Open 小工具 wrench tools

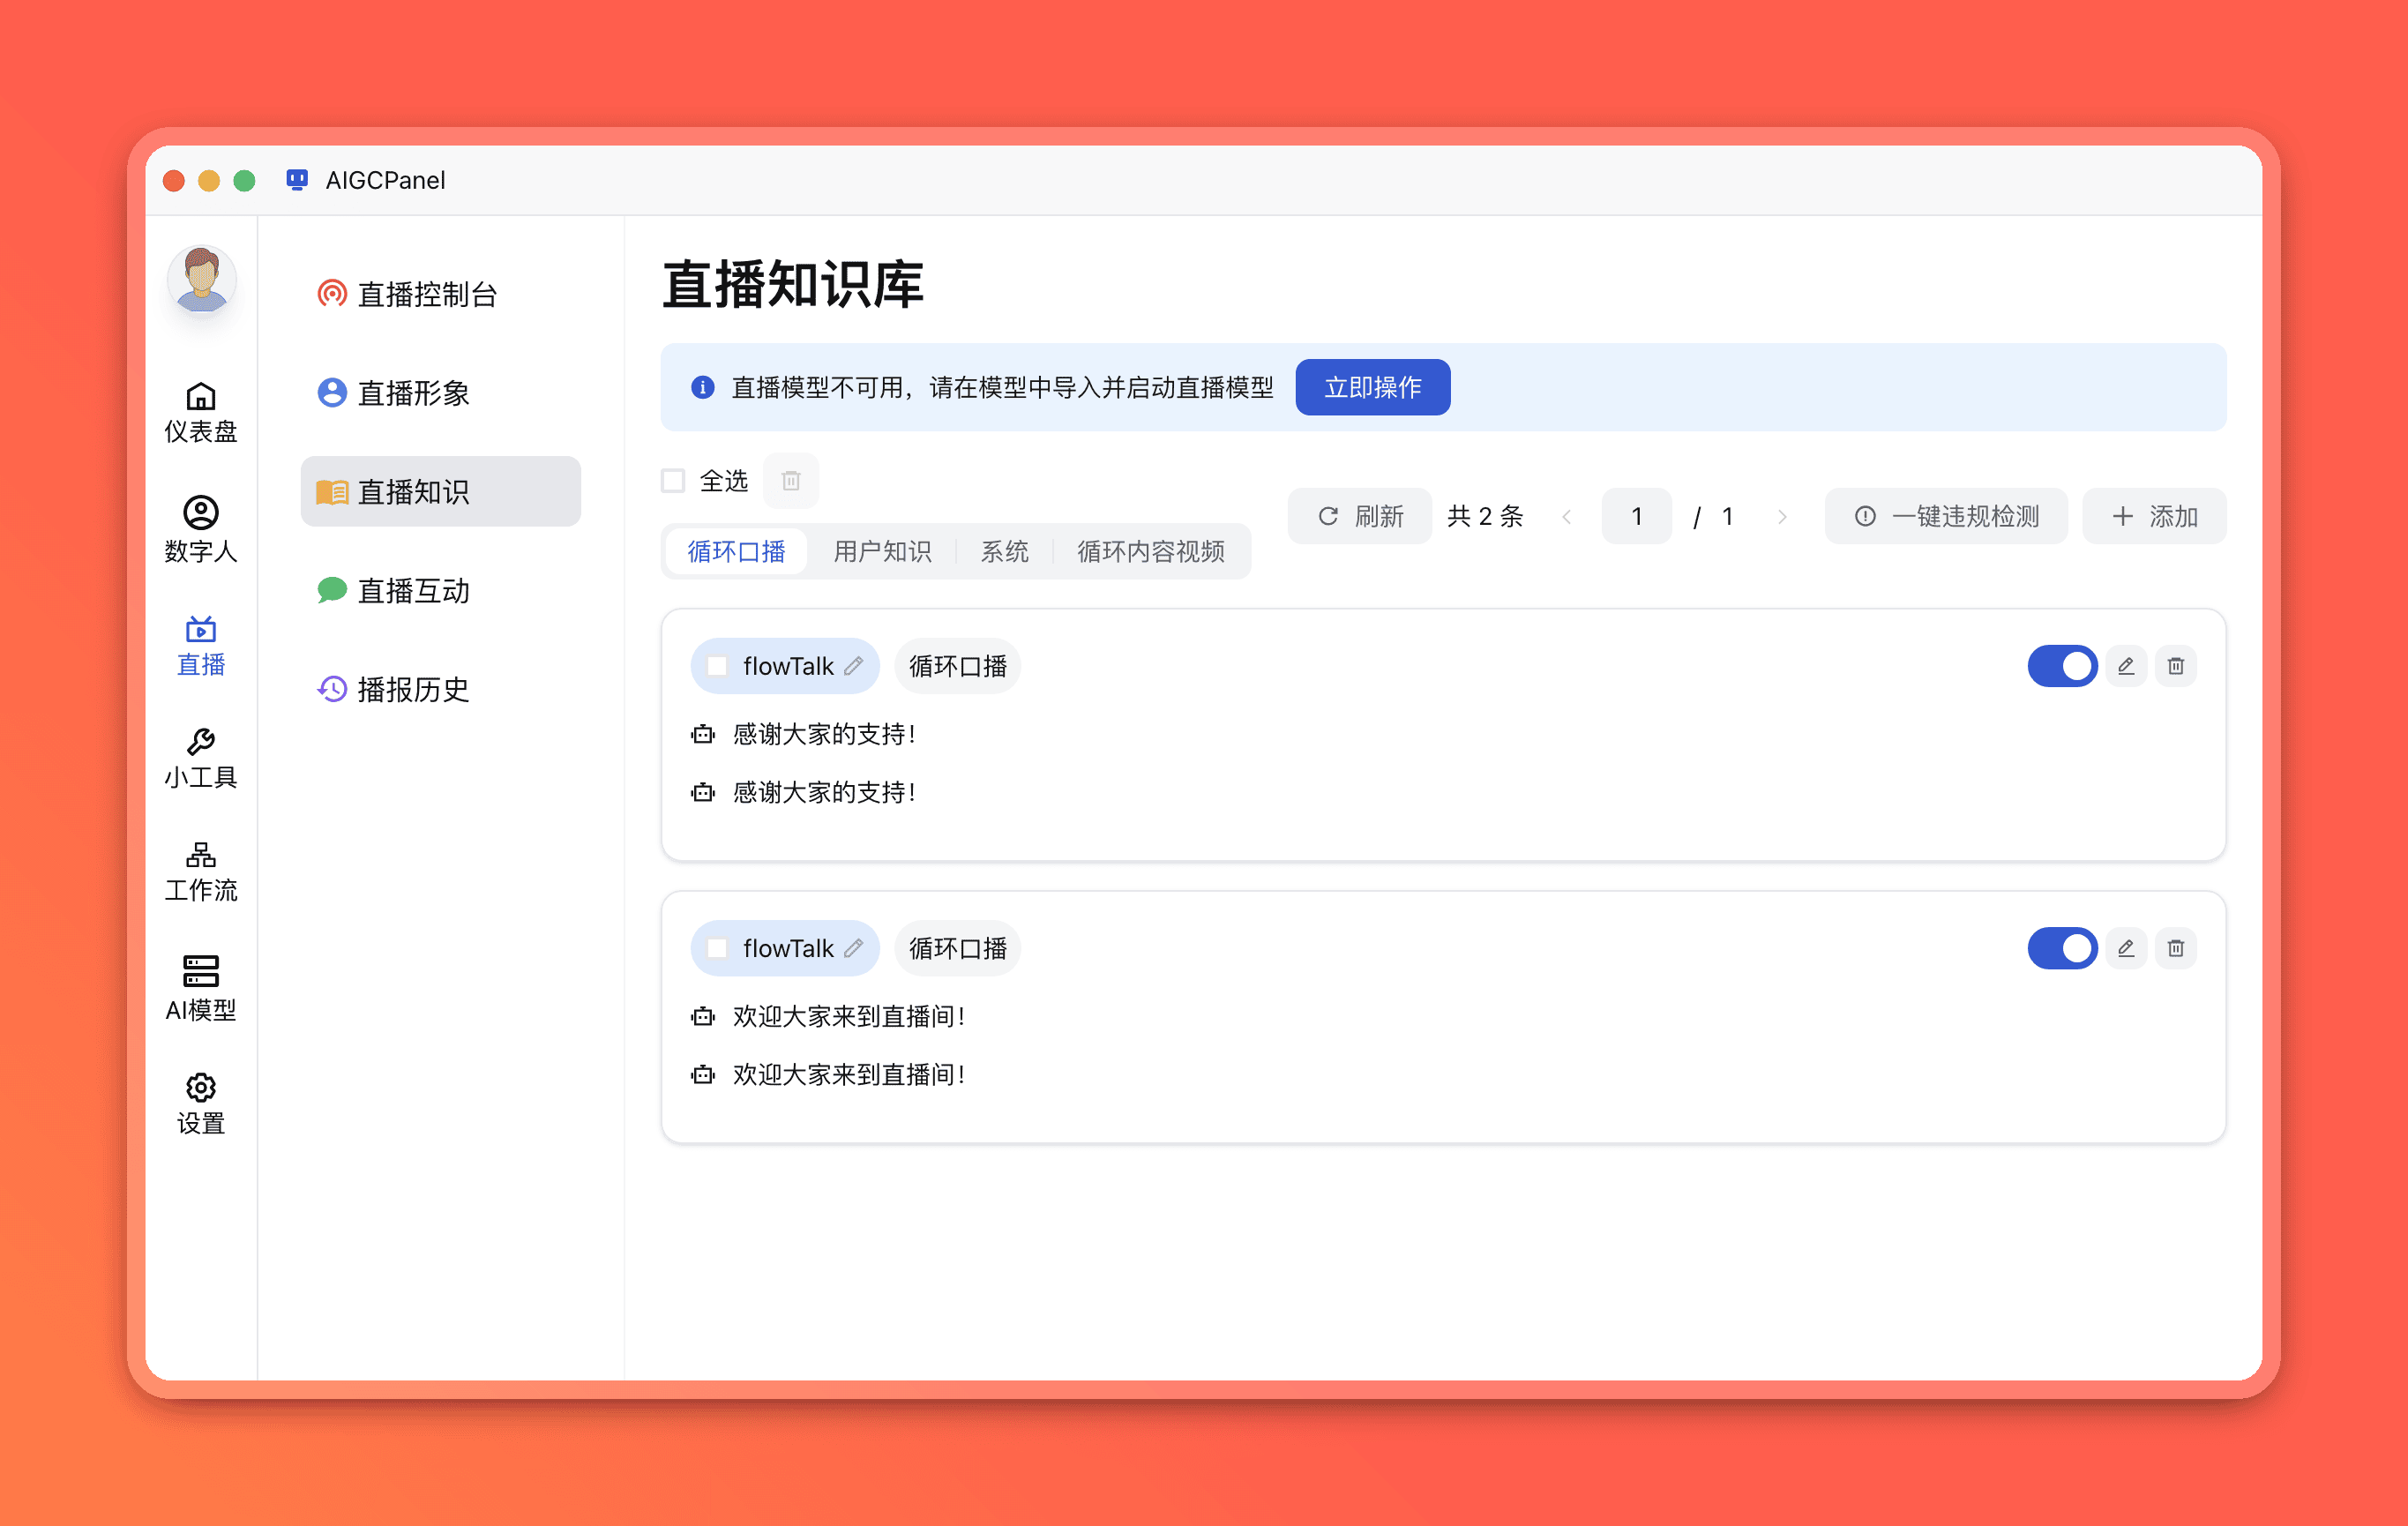(201, 758)
